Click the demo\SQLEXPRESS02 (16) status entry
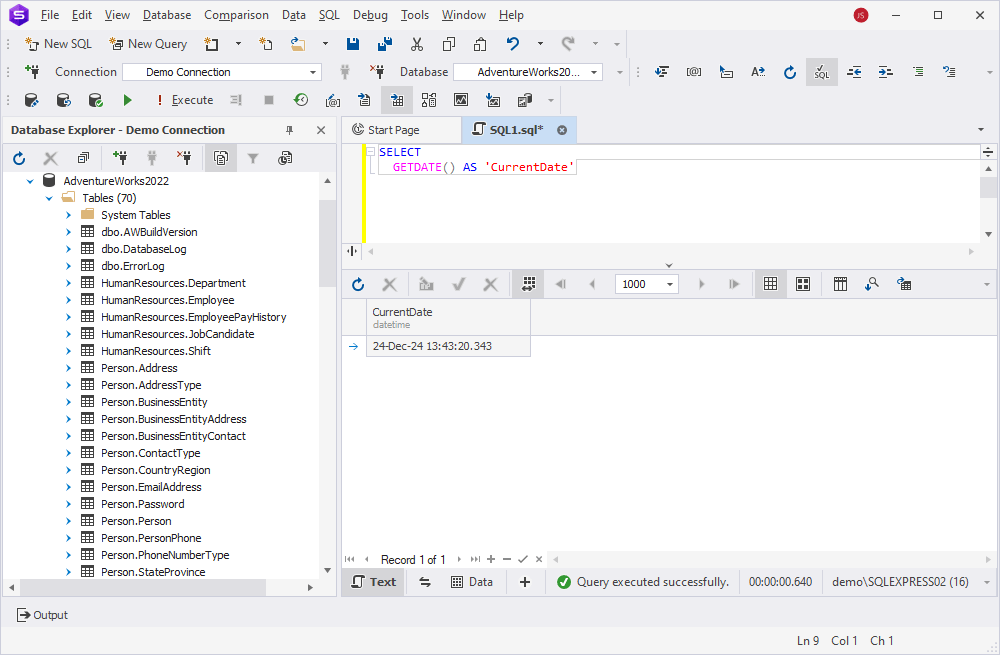Screen dimensions: 1000x655 click(x=900, y=582)
